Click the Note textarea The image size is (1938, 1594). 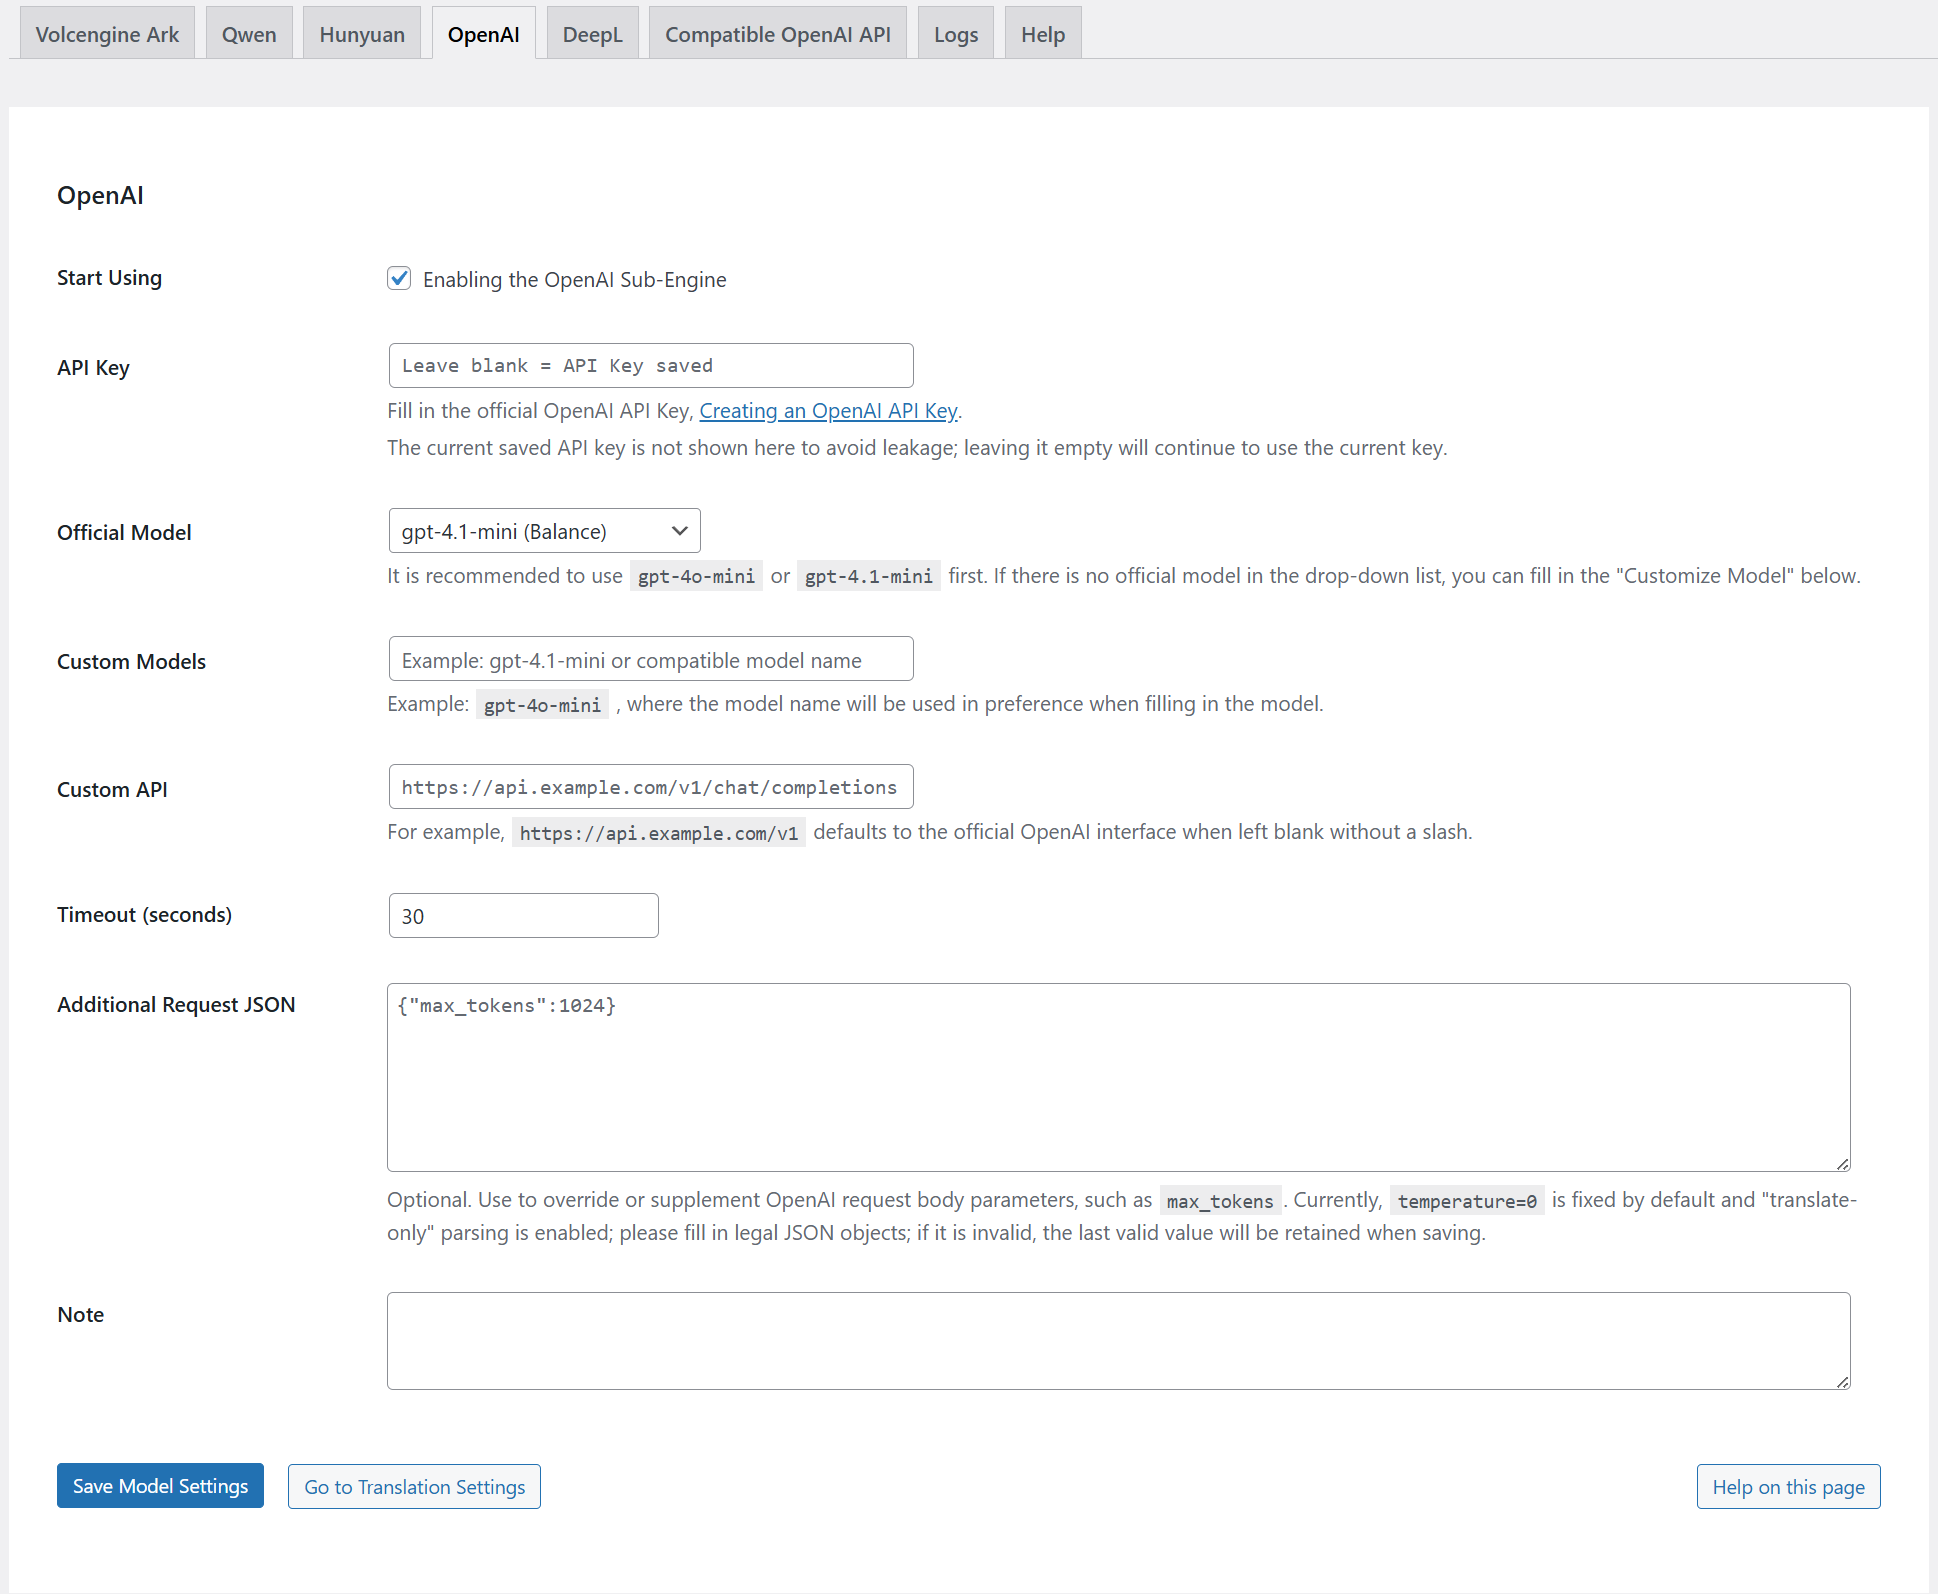click(1119, 1341)
